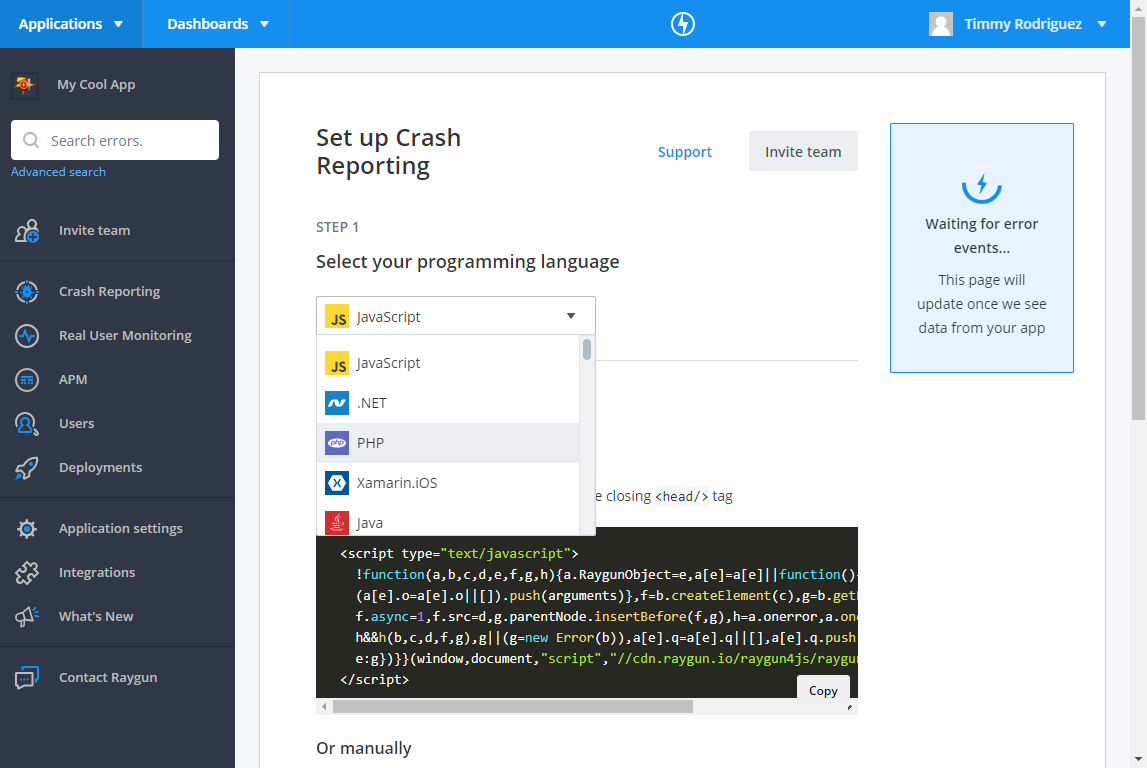Click the 'Or manually' heading
This screenshot has height=768, width=1147.
pyautogui.click(x=364, y=748)
